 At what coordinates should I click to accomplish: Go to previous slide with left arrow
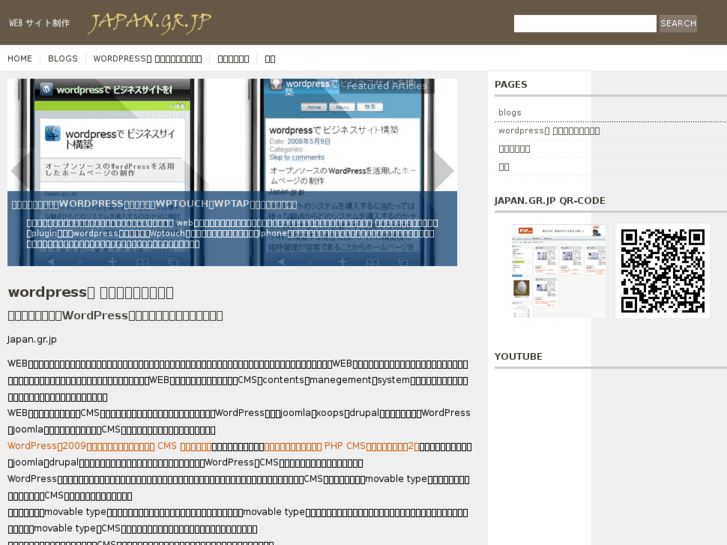[x=18, y=170]
